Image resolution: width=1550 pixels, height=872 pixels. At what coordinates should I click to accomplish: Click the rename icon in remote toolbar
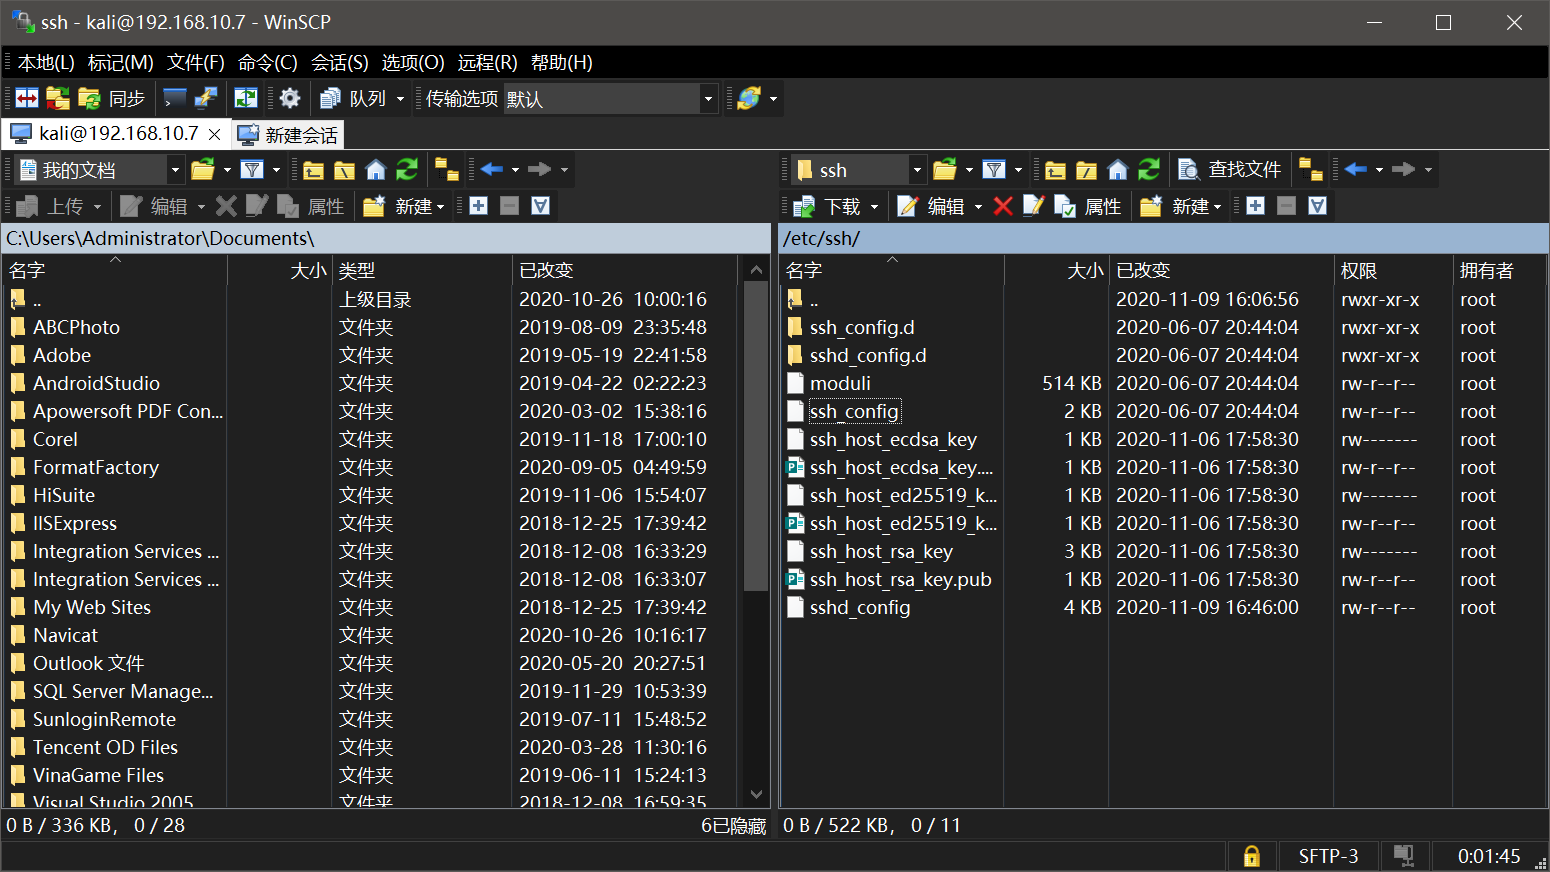pos(1033,206)
